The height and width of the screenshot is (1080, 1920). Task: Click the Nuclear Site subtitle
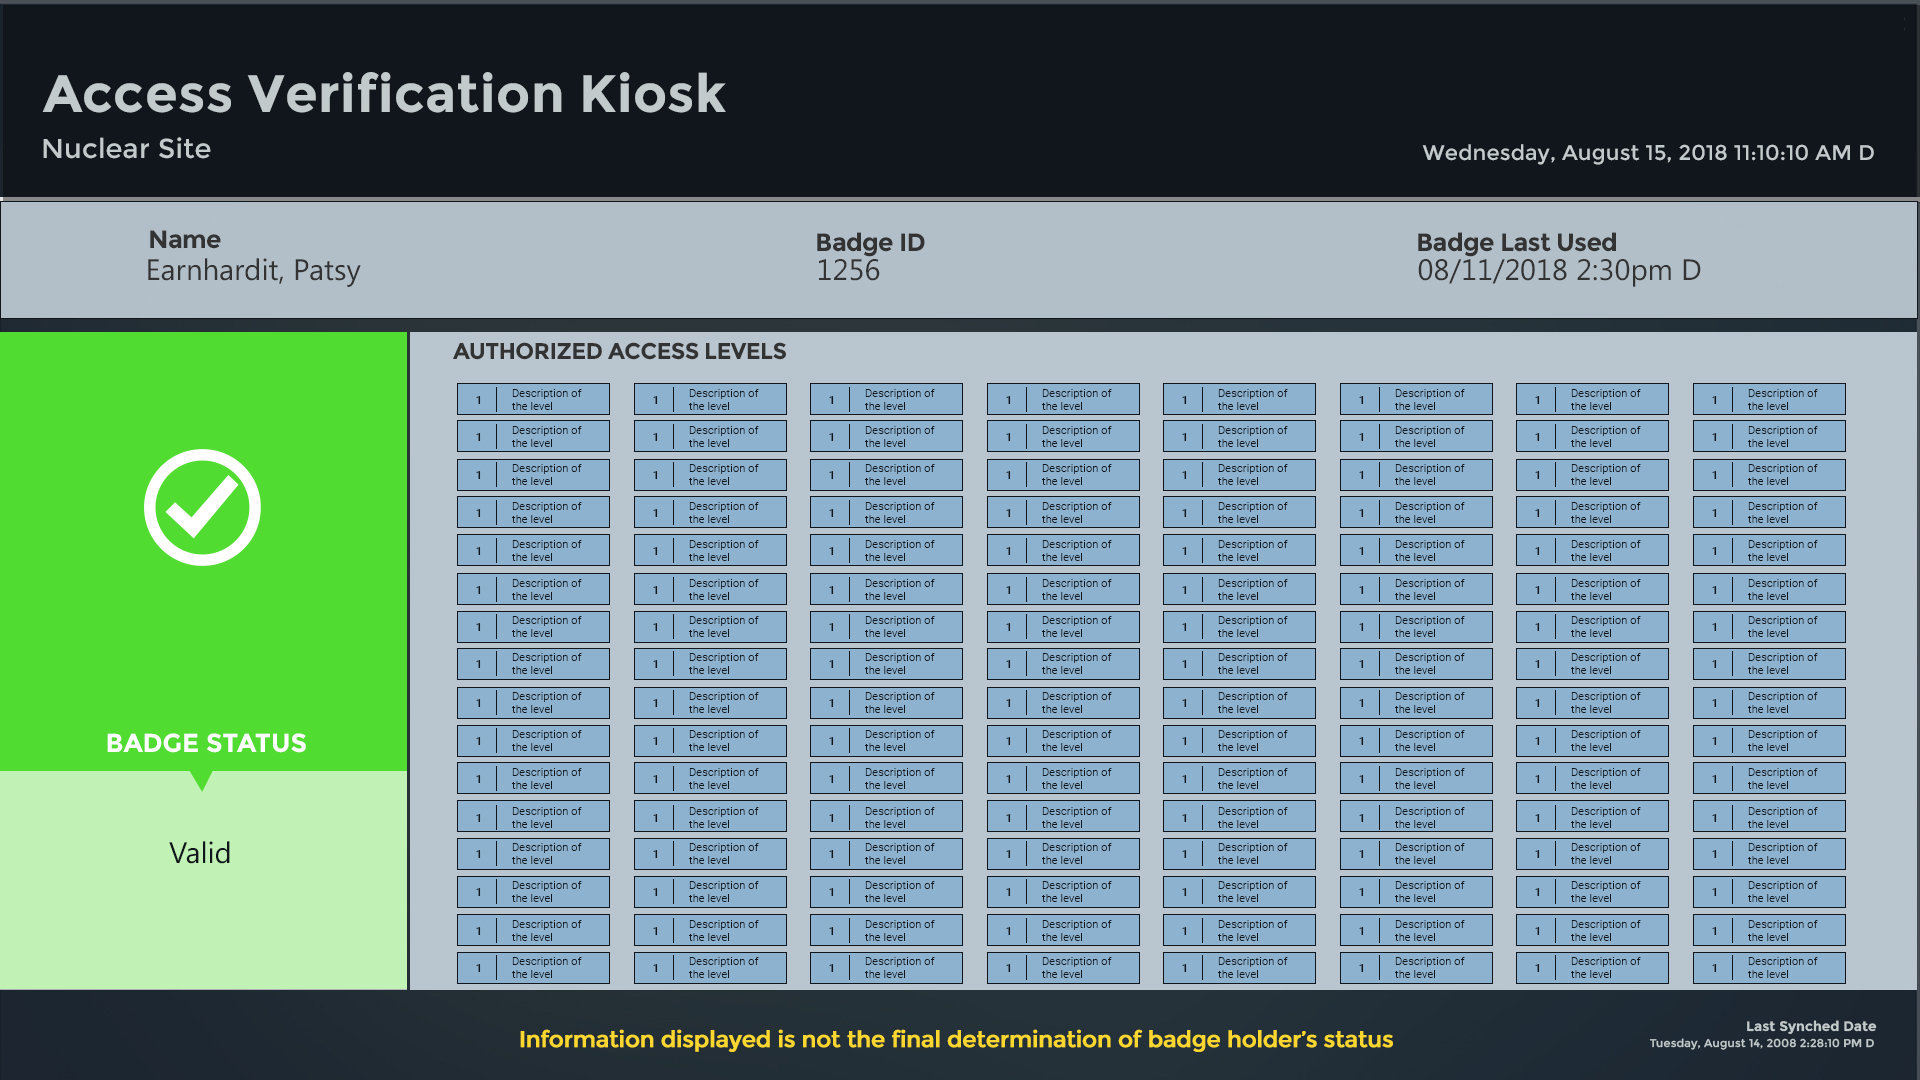pyautogui.click(x=127, y=149)
